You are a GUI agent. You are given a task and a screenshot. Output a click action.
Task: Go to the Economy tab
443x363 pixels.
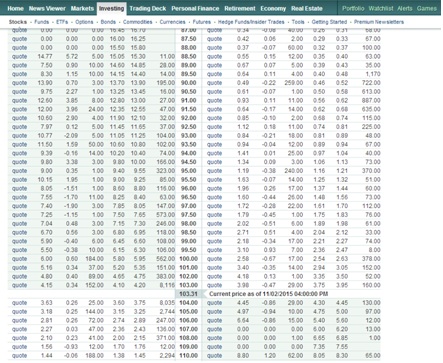[273, 8]
